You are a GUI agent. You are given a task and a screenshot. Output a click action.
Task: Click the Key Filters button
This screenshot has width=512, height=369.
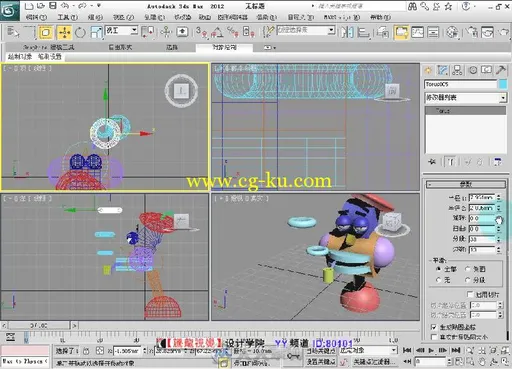coord(374,362)
